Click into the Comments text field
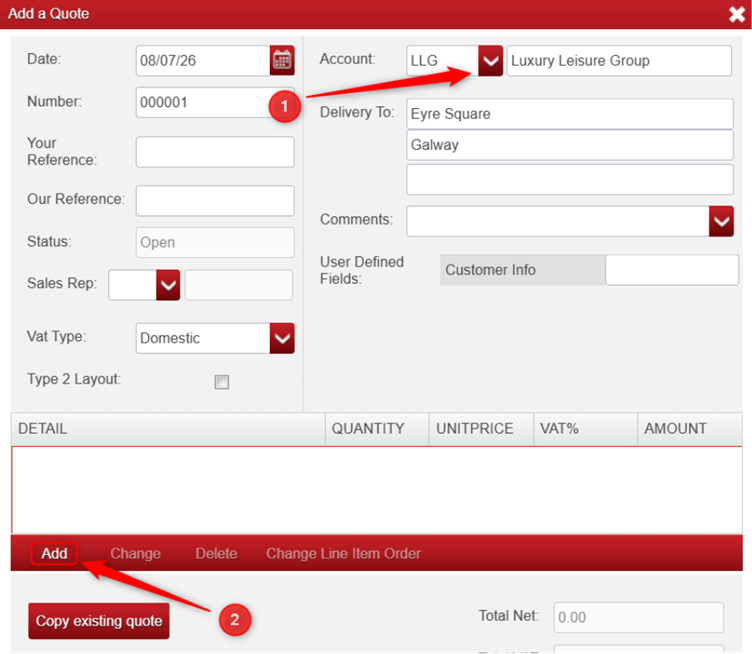 point(558,221)
